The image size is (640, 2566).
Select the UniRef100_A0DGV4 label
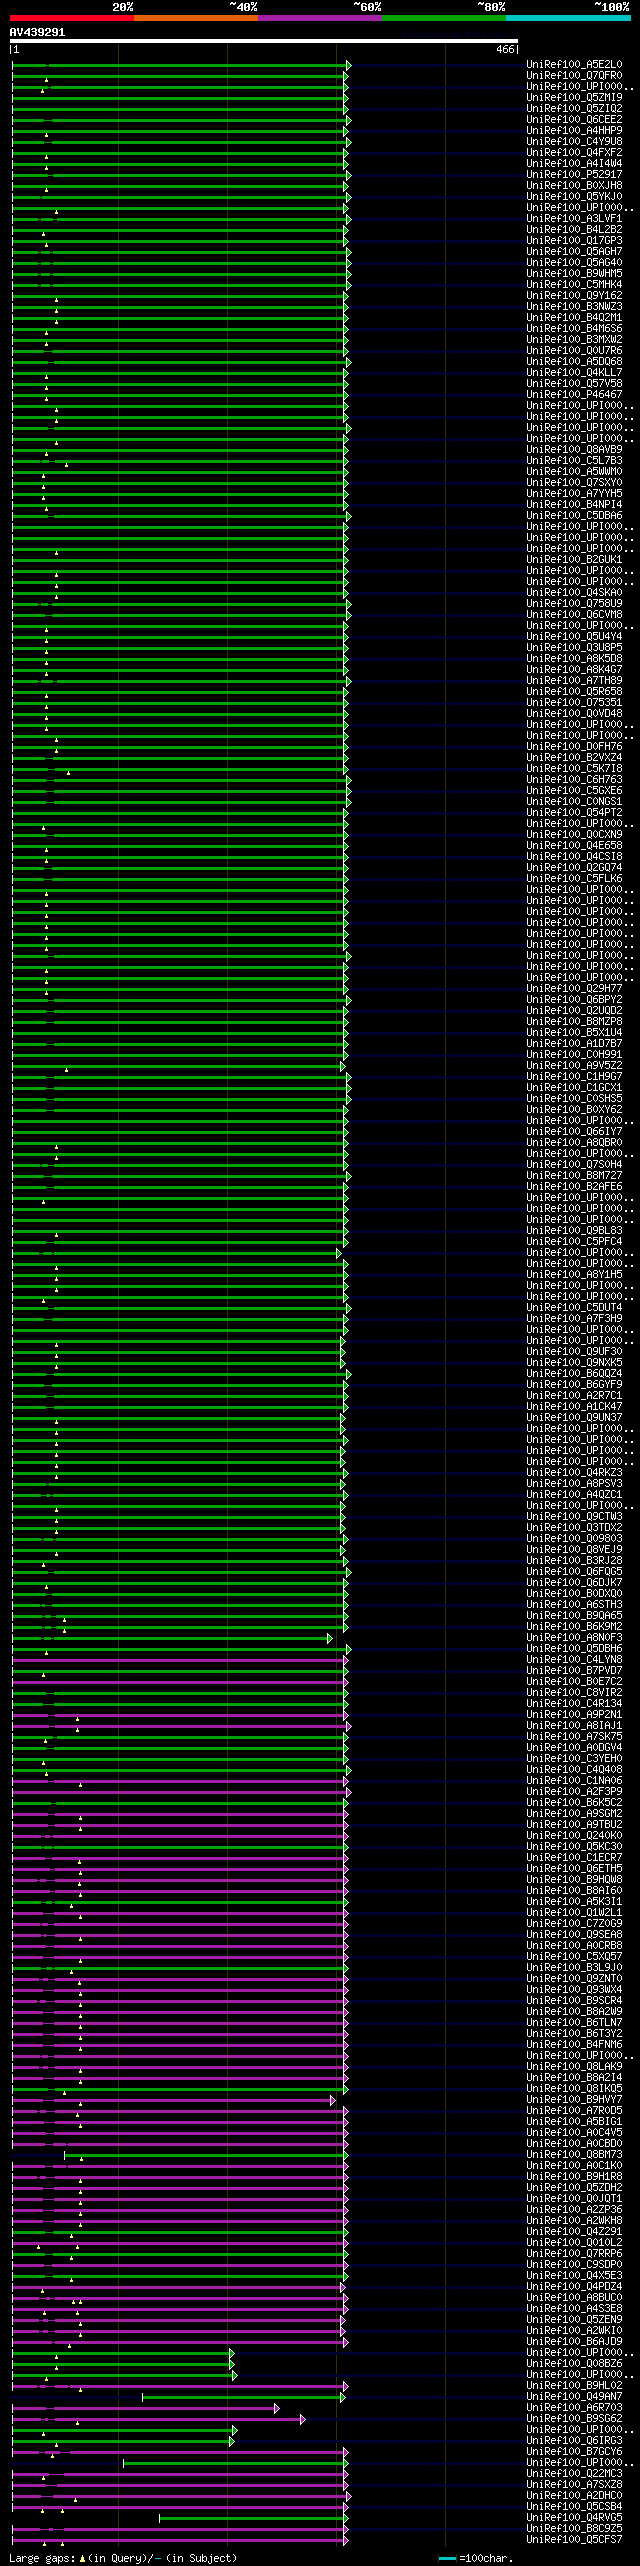pos(574,1748)
